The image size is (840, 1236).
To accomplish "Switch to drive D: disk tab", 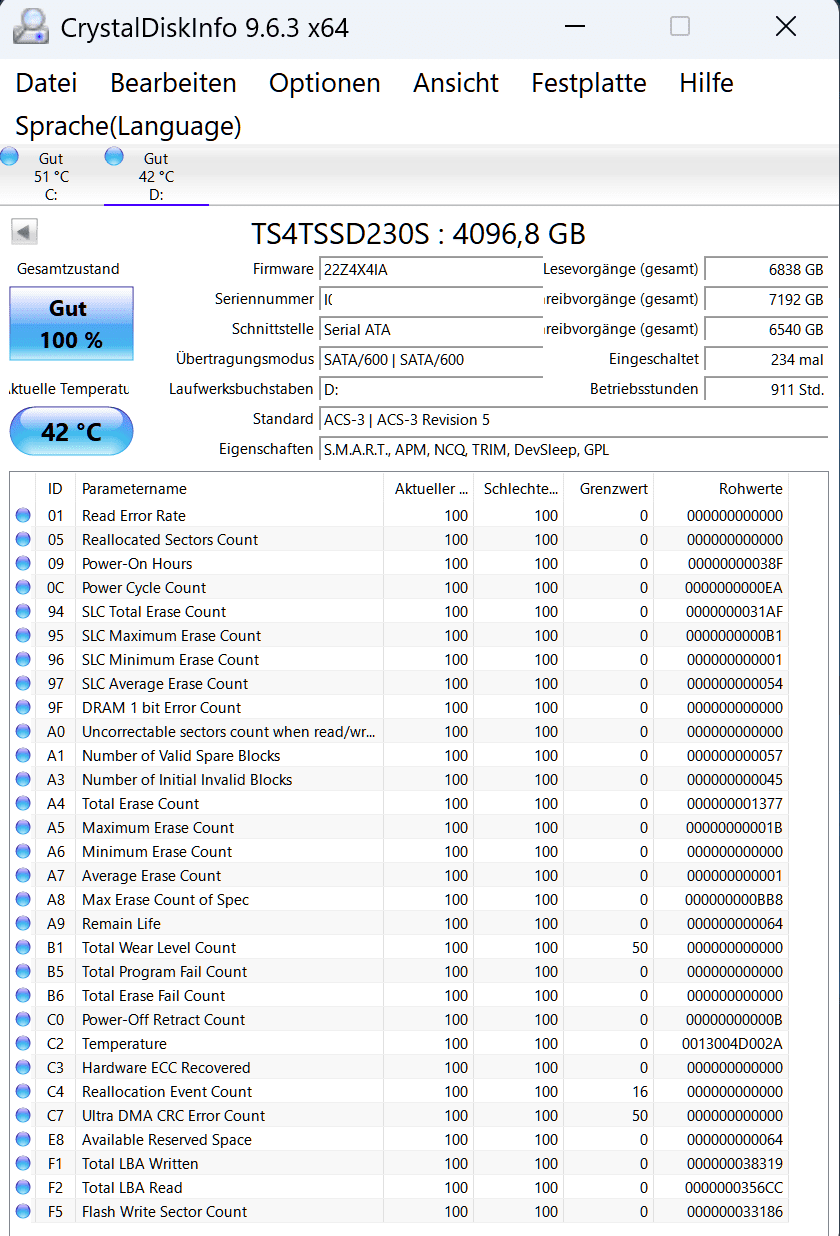I will pyautogui.click(x=156, y=175).
